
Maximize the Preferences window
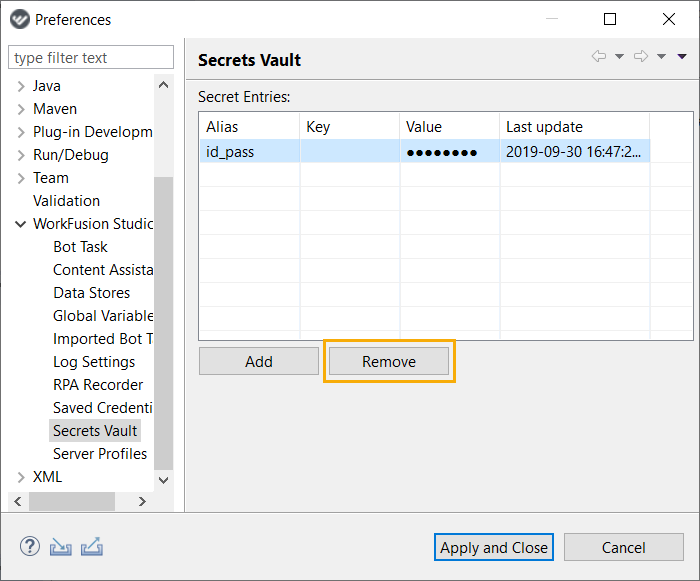610,19
